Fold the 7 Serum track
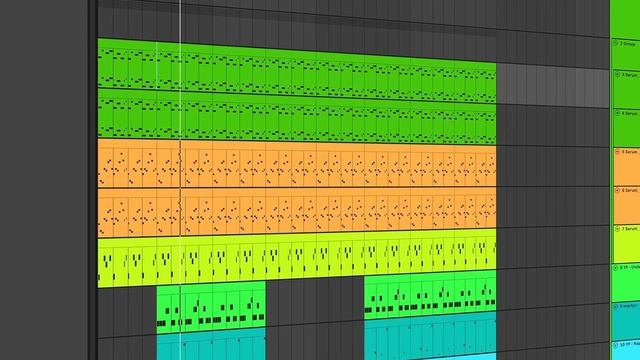 point(617,229)
